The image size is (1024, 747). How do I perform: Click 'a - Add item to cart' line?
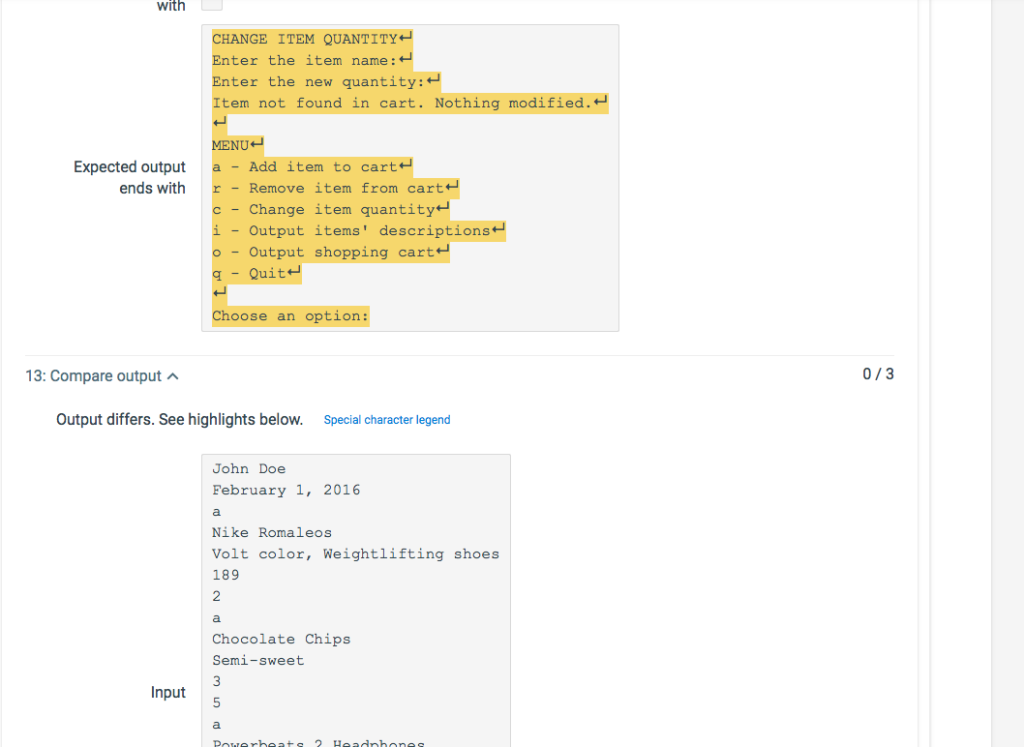coord(312,167)
